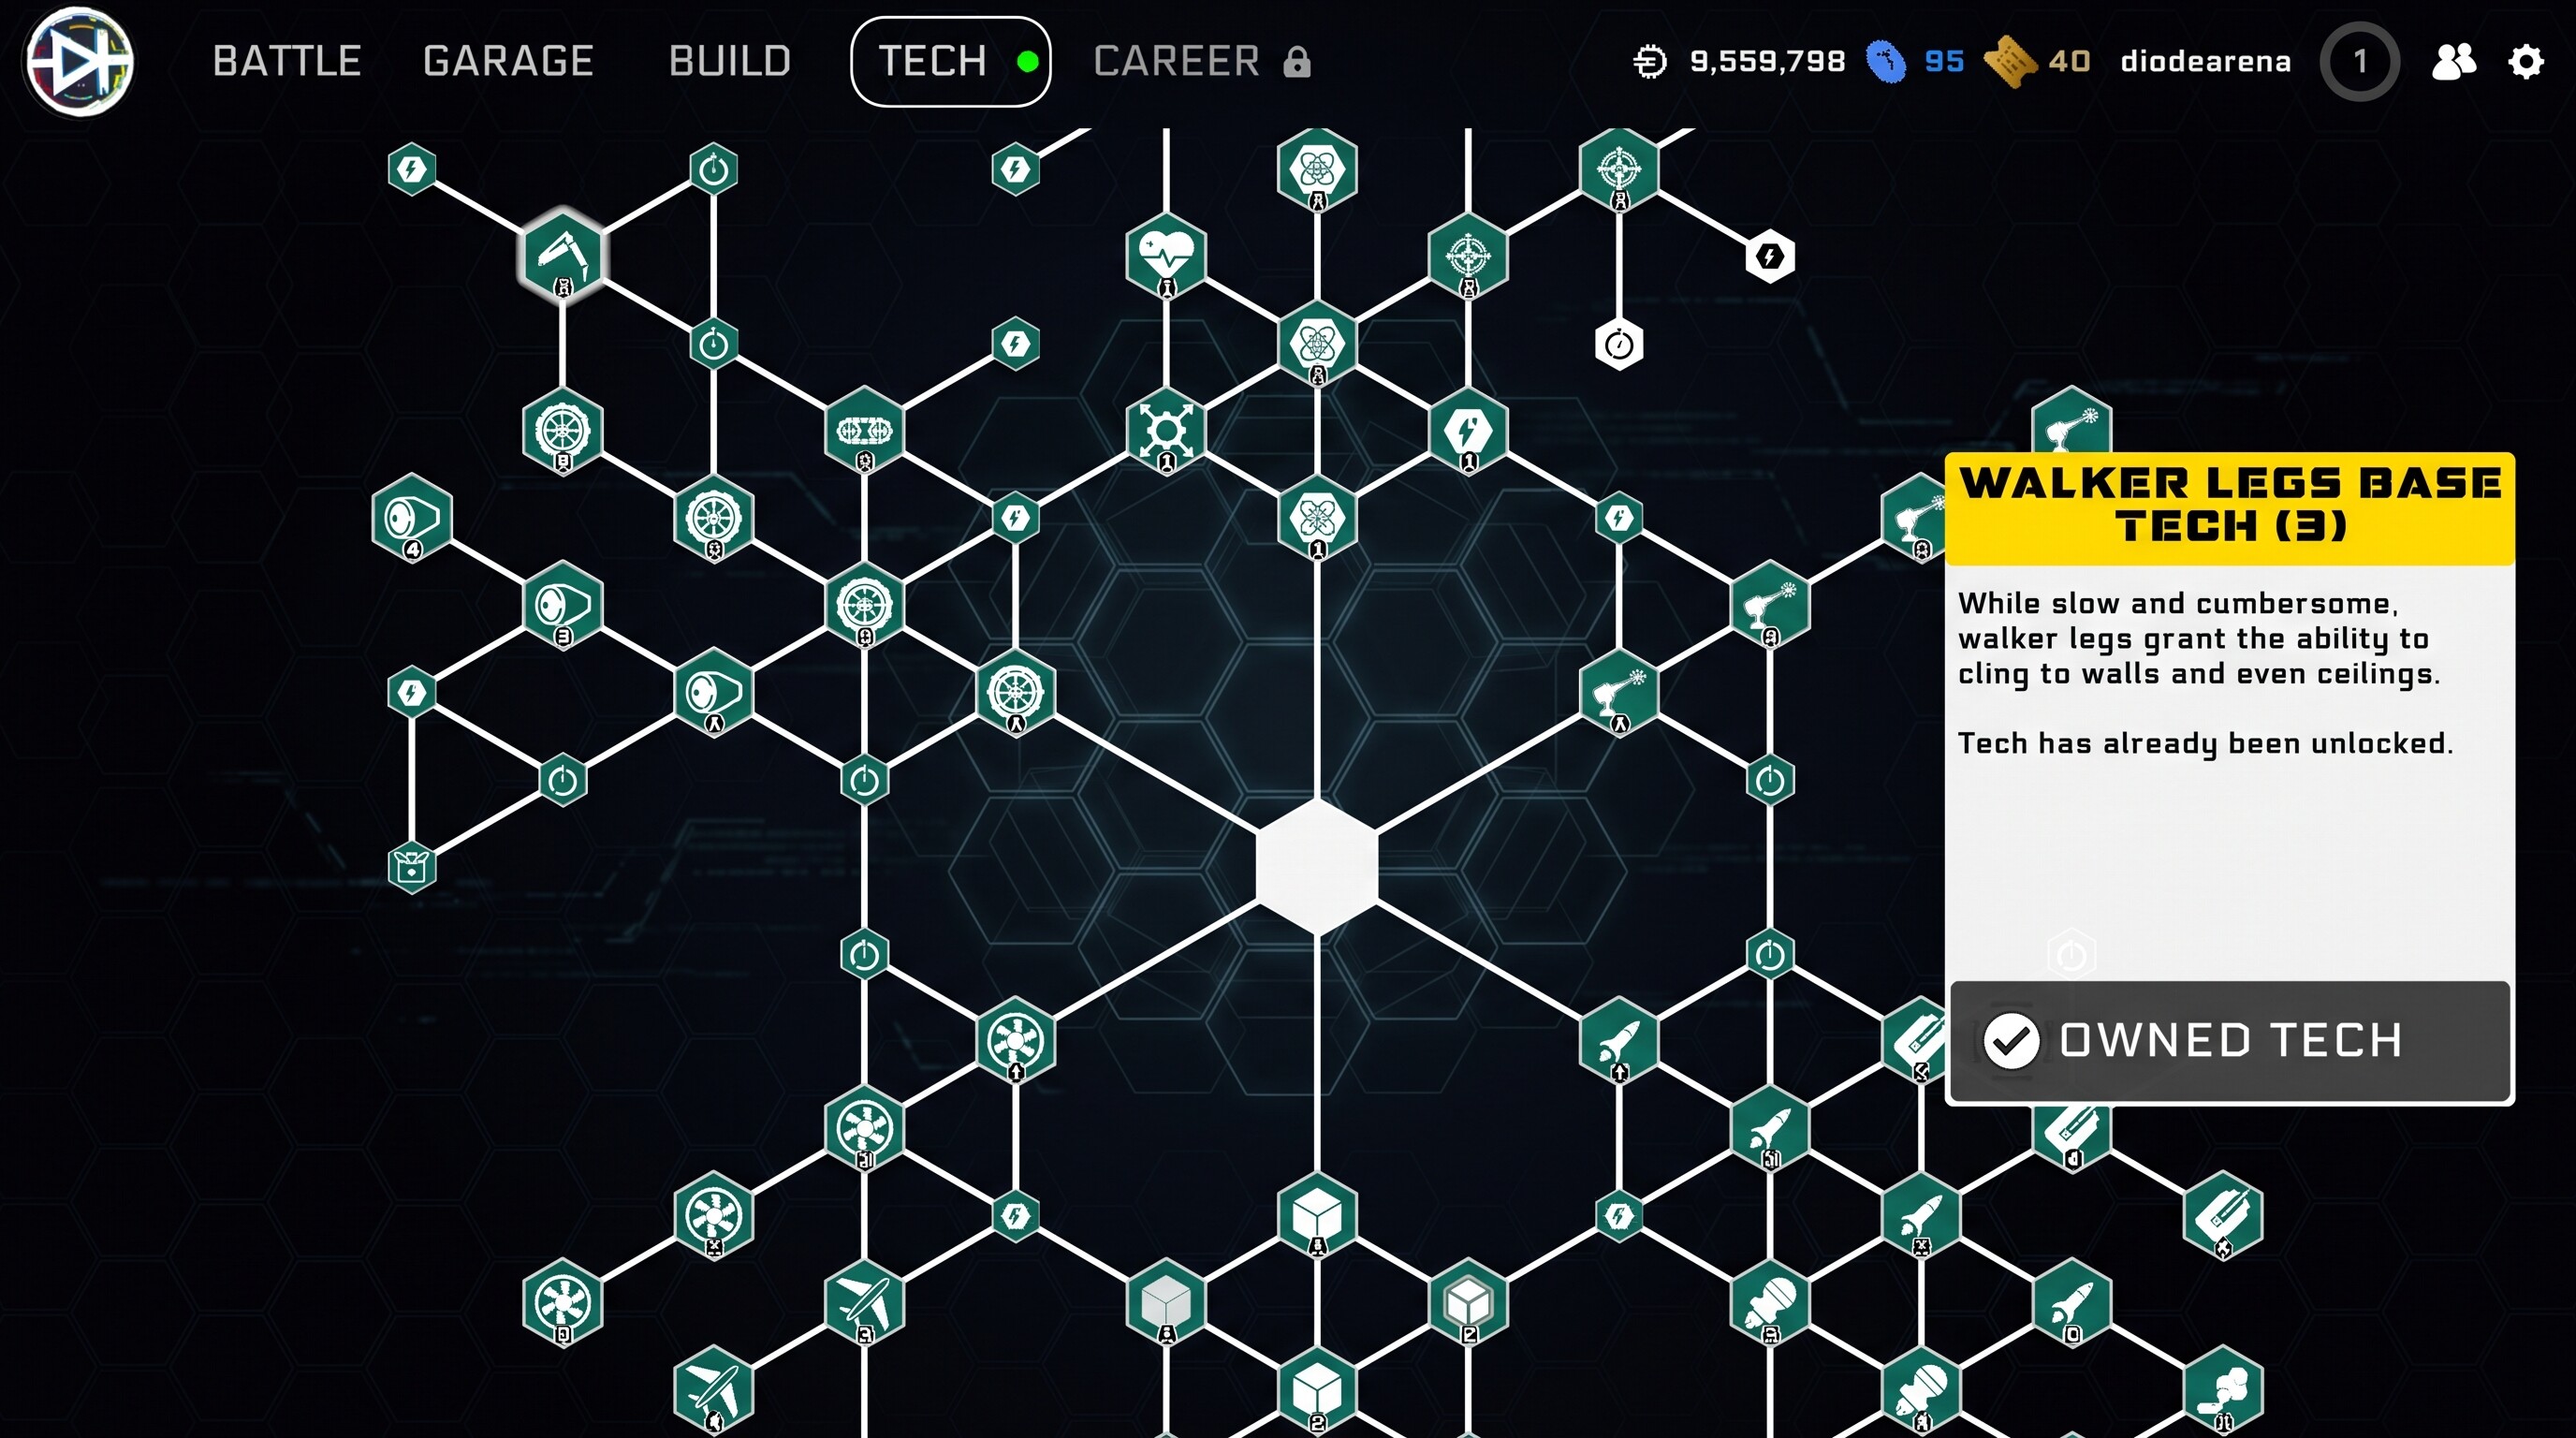Viewport: 2576px width, 1438px height.
Task: Select the supply backpack tech node
Action: tap(412, 867)
